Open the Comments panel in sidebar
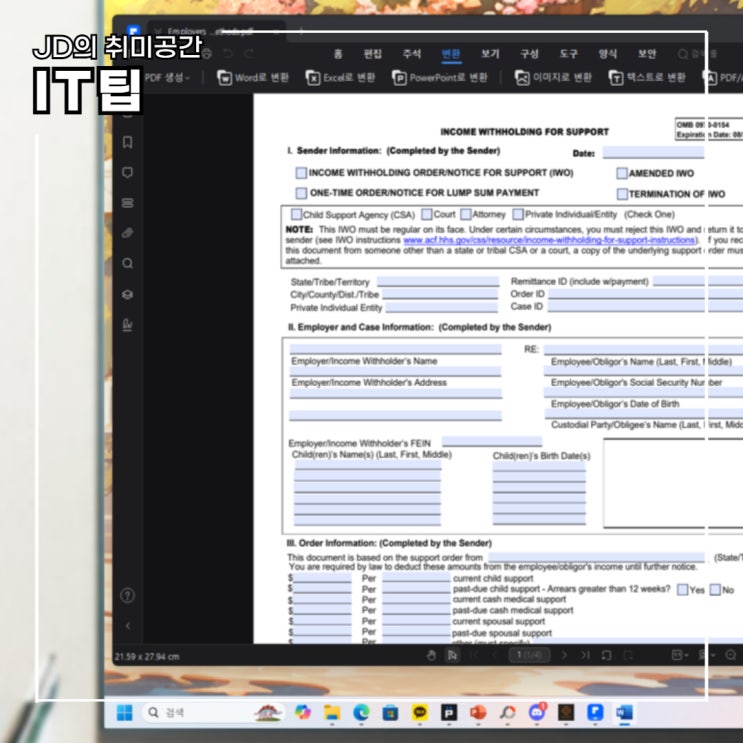This screenshot has width=743, height=743. click(127, 172)
